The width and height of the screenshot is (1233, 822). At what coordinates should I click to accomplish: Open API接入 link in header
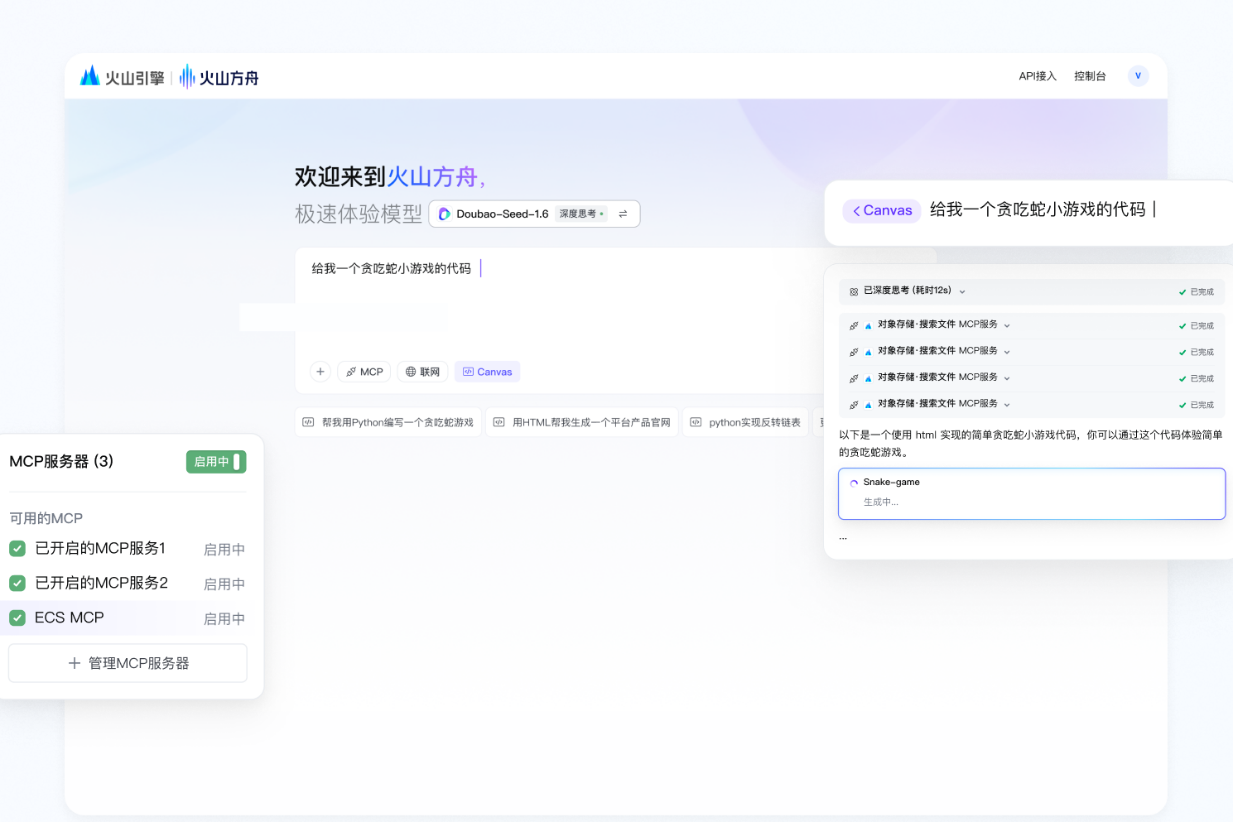1037,76
